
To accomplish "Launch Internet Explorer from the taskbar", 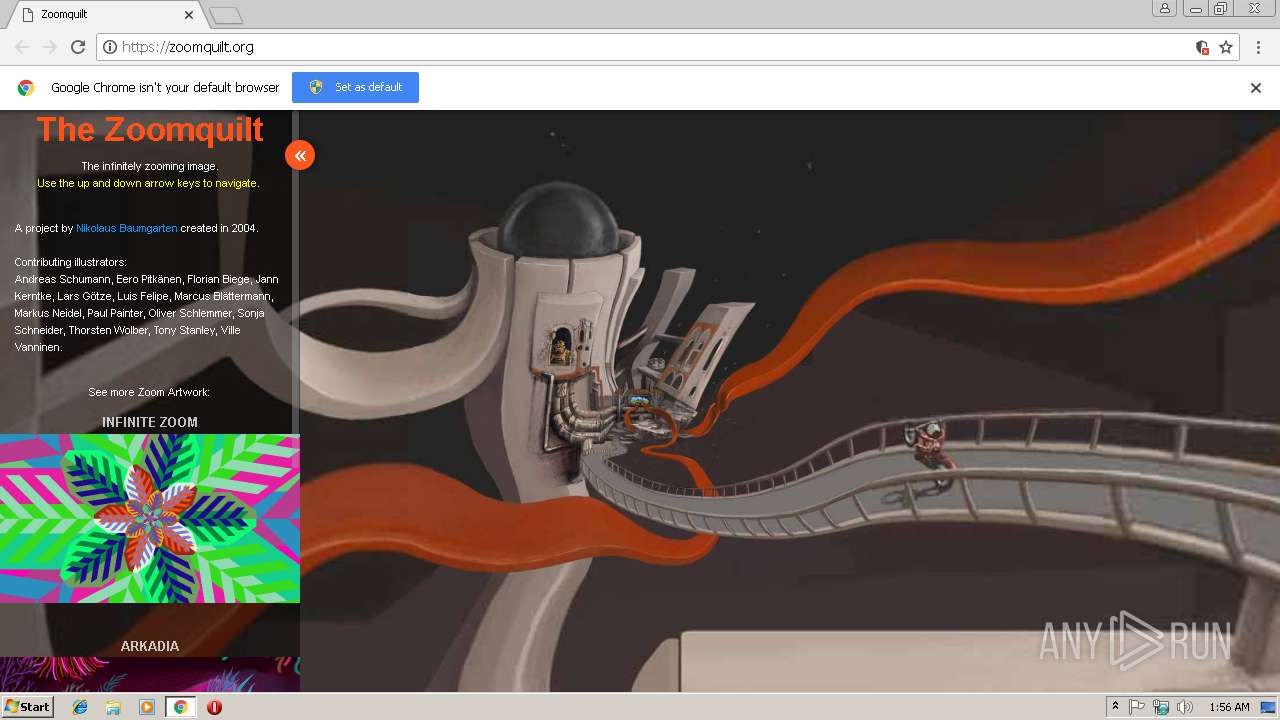I will [x=80, y=707].
